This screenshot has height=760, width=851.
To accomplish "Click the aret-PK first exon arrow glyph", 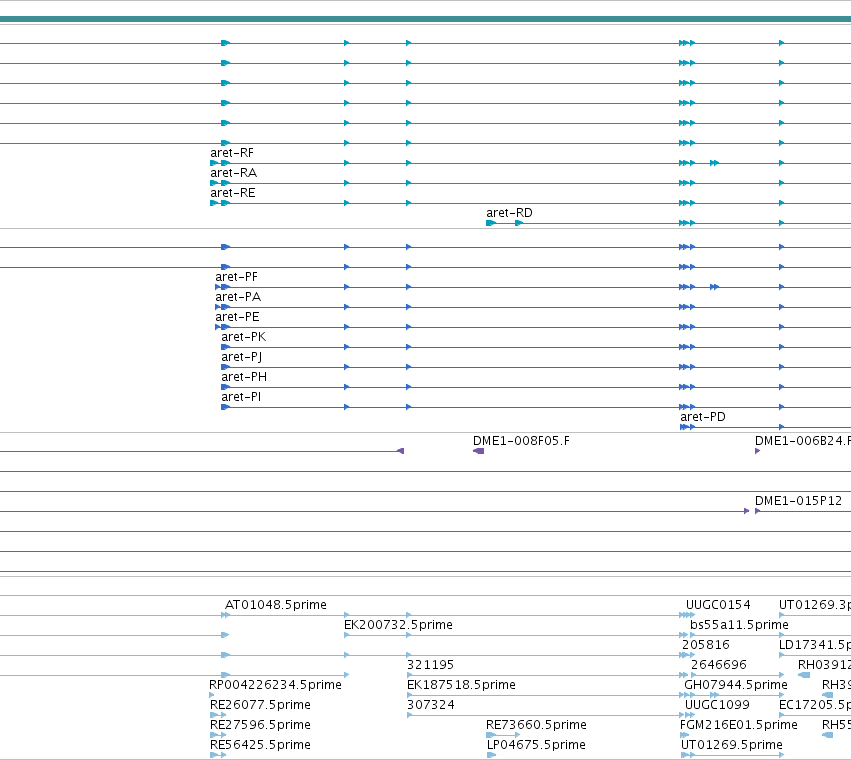I will [x=225, y=347].
